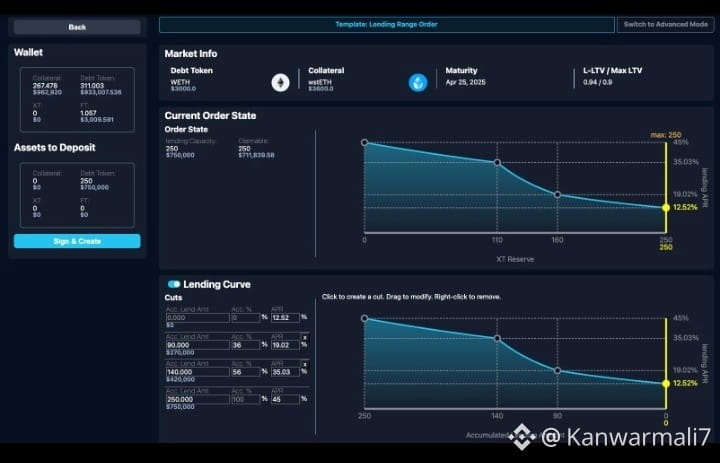The width and height of the screenshot is (720, 463).
Task: Click the Claimable value $711,839.58
Action: (x=256, y=155)
